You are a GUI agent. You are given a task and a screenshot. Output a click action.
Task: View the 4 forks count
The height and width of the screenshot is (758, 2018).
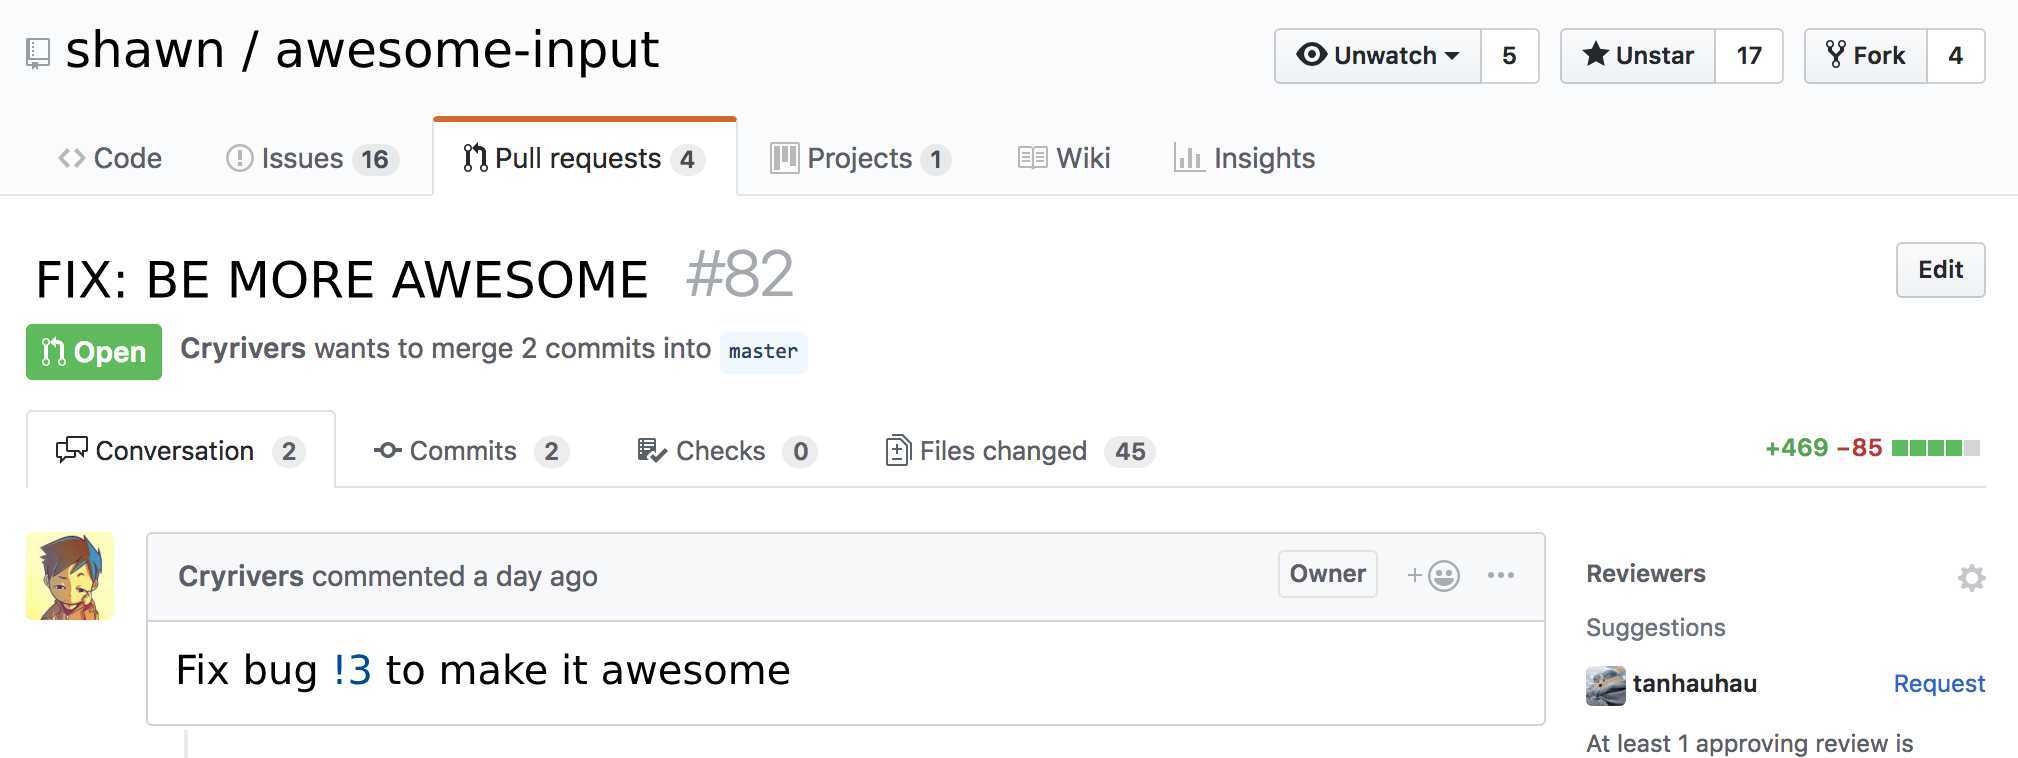click(1955, 56)
